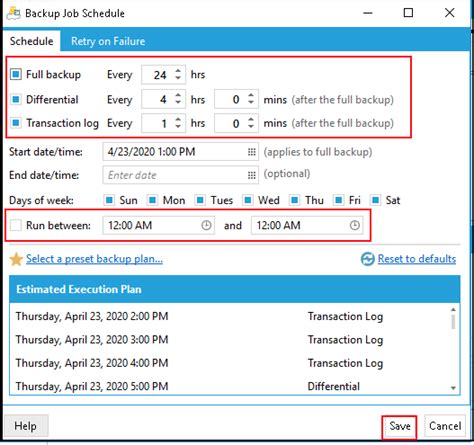
Task: Toggle the Transaction log checkbox
Action: tap(16, 123)
